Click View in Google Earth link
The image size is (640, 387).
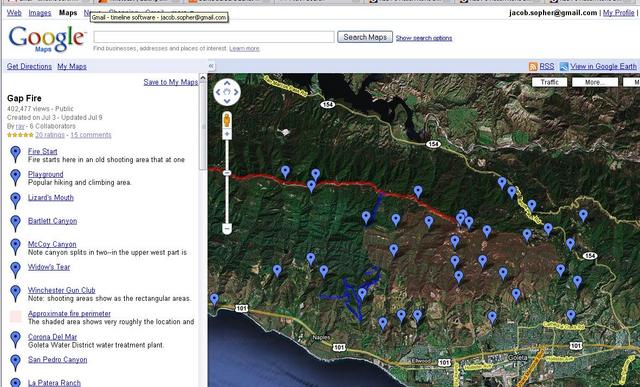tap(603, 66)
